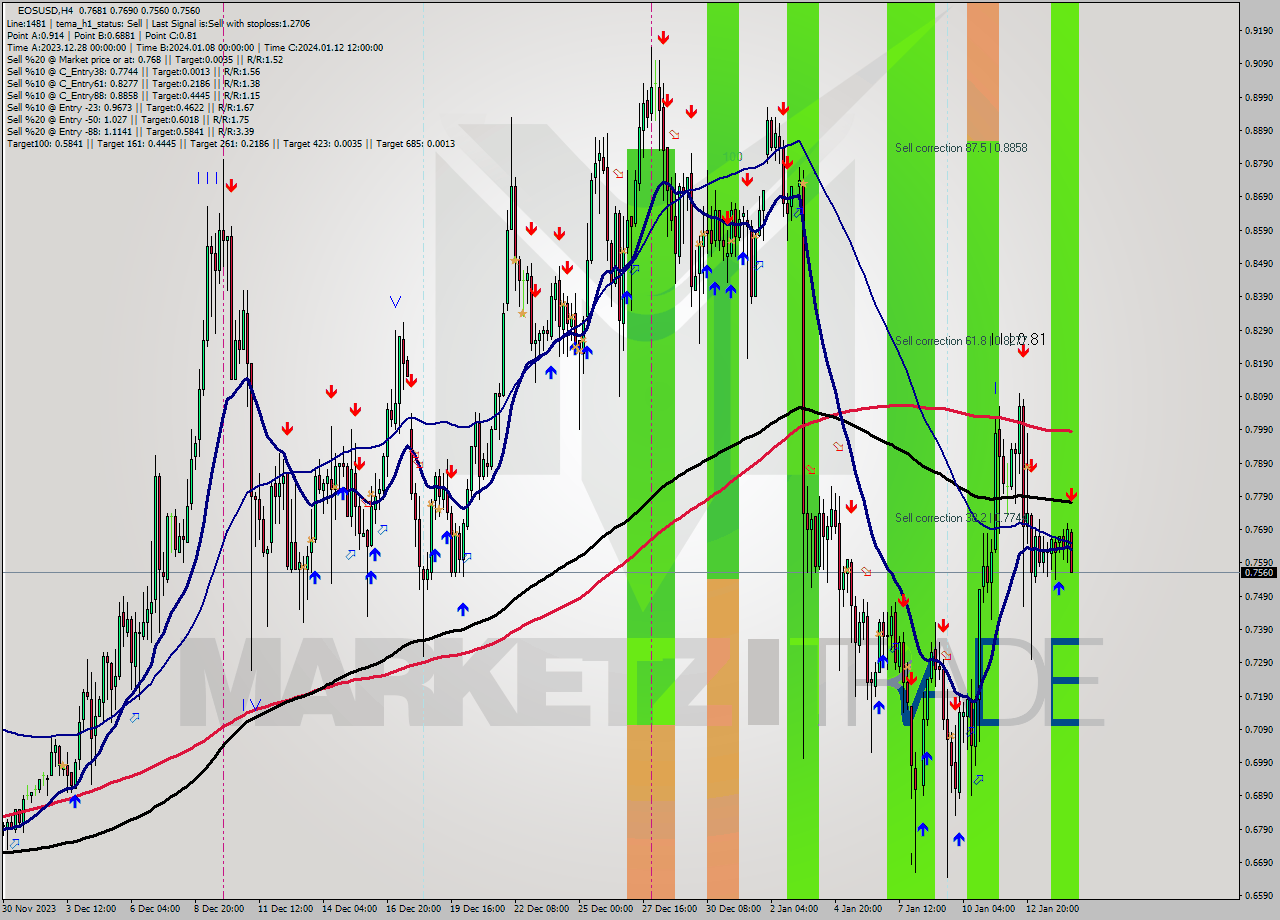Click the 0.8490 price axis label
The width and height of the screenshot is (1280, 920).
(1258, 264)
